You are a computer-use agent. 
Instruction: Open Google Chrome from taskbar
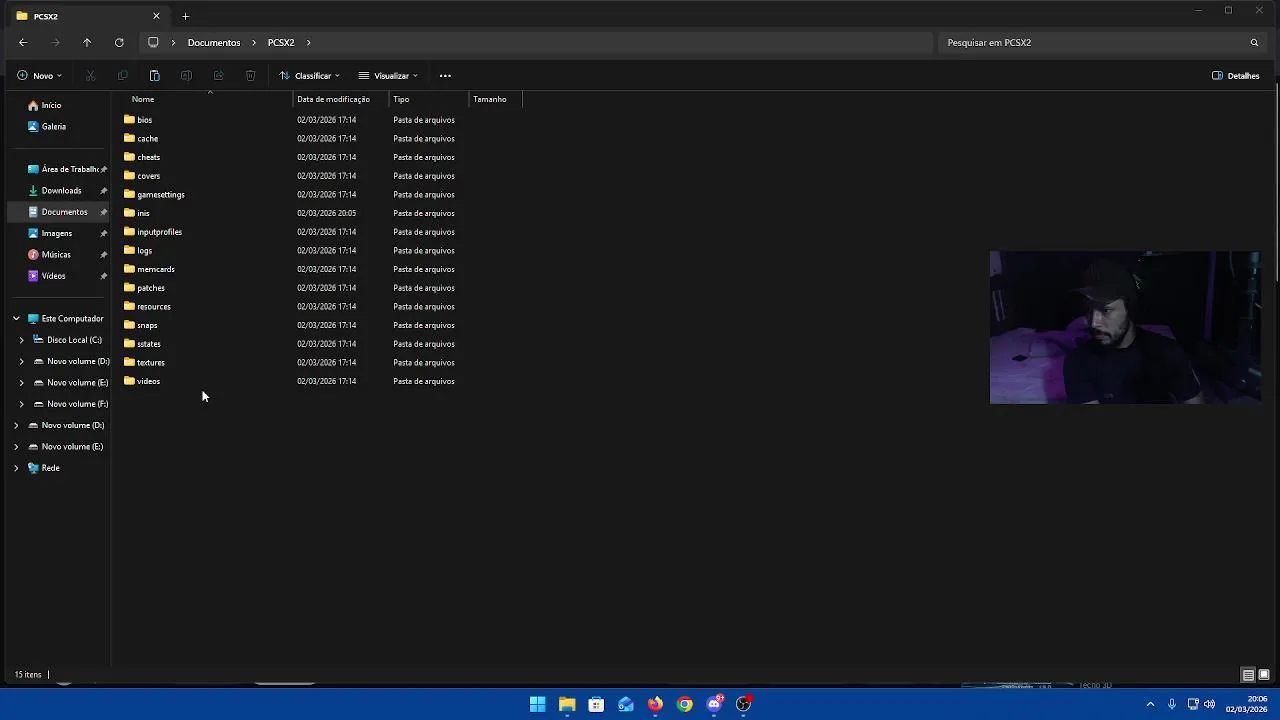(x=685, y=704)
